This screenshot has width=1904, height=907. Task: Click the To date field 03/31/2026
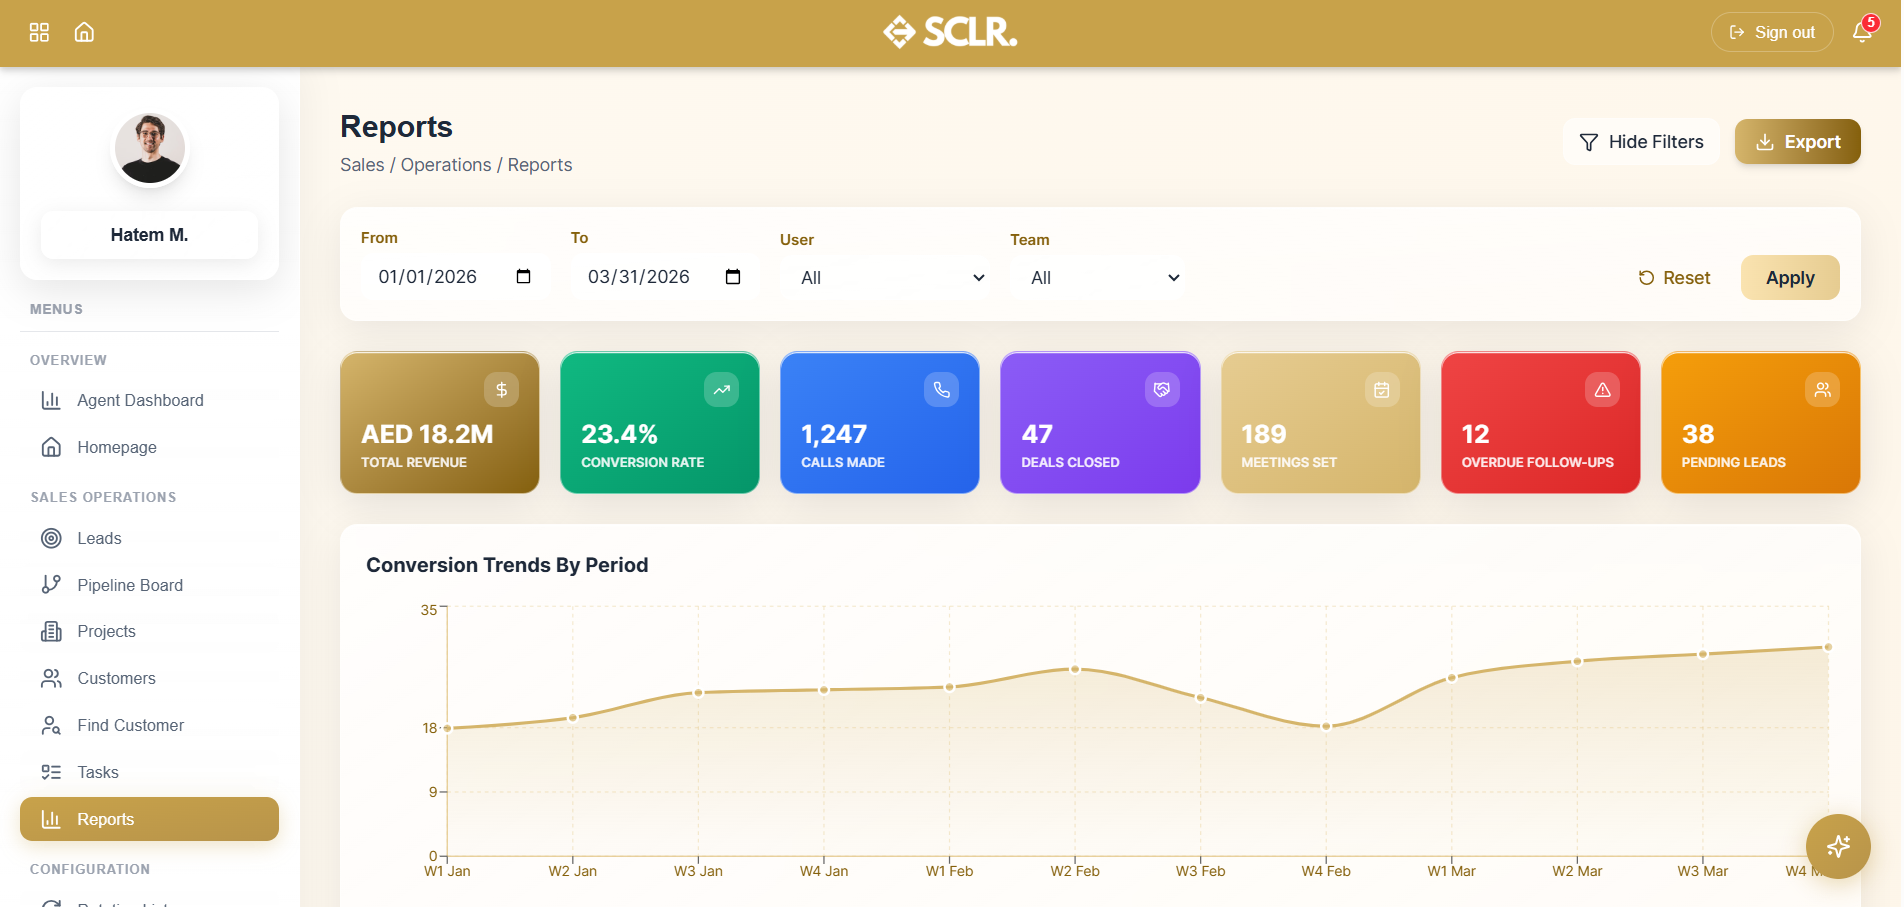[665, 277]
